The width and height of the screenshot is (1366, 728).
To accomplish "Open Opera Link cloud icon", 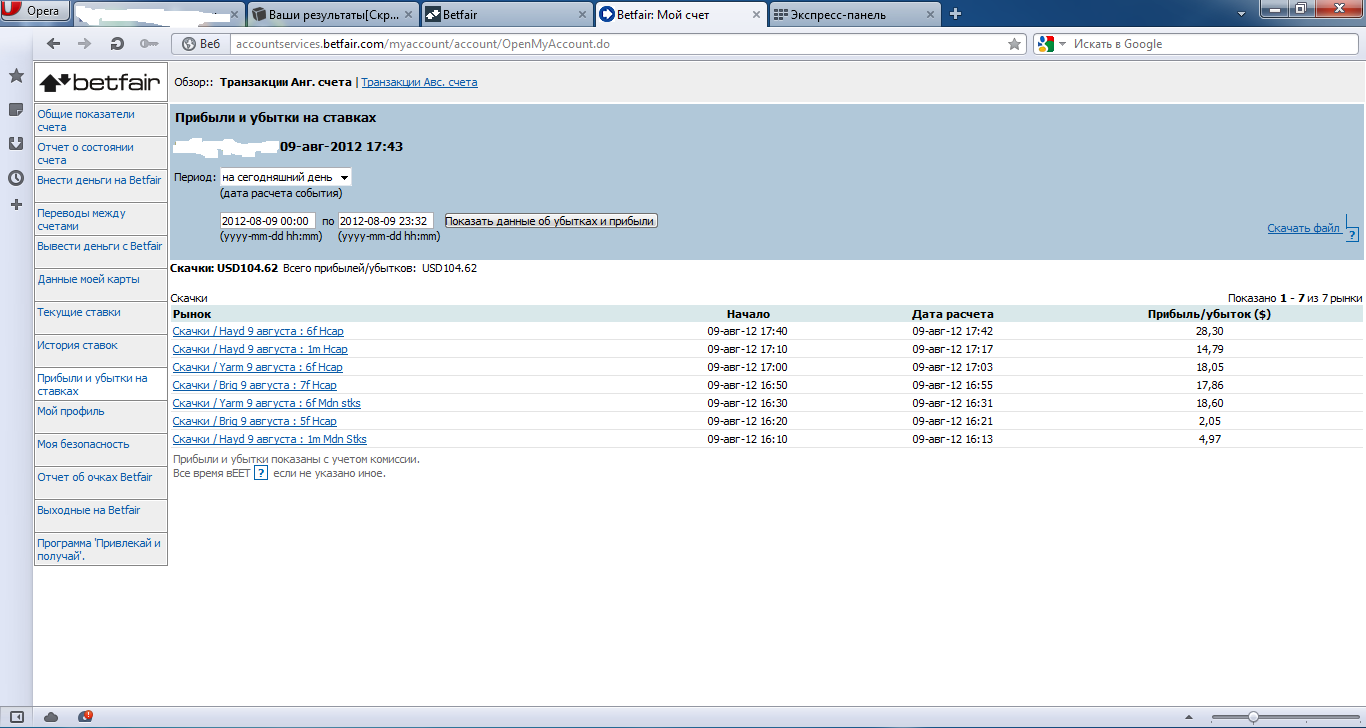I will (x=51, y=716).
